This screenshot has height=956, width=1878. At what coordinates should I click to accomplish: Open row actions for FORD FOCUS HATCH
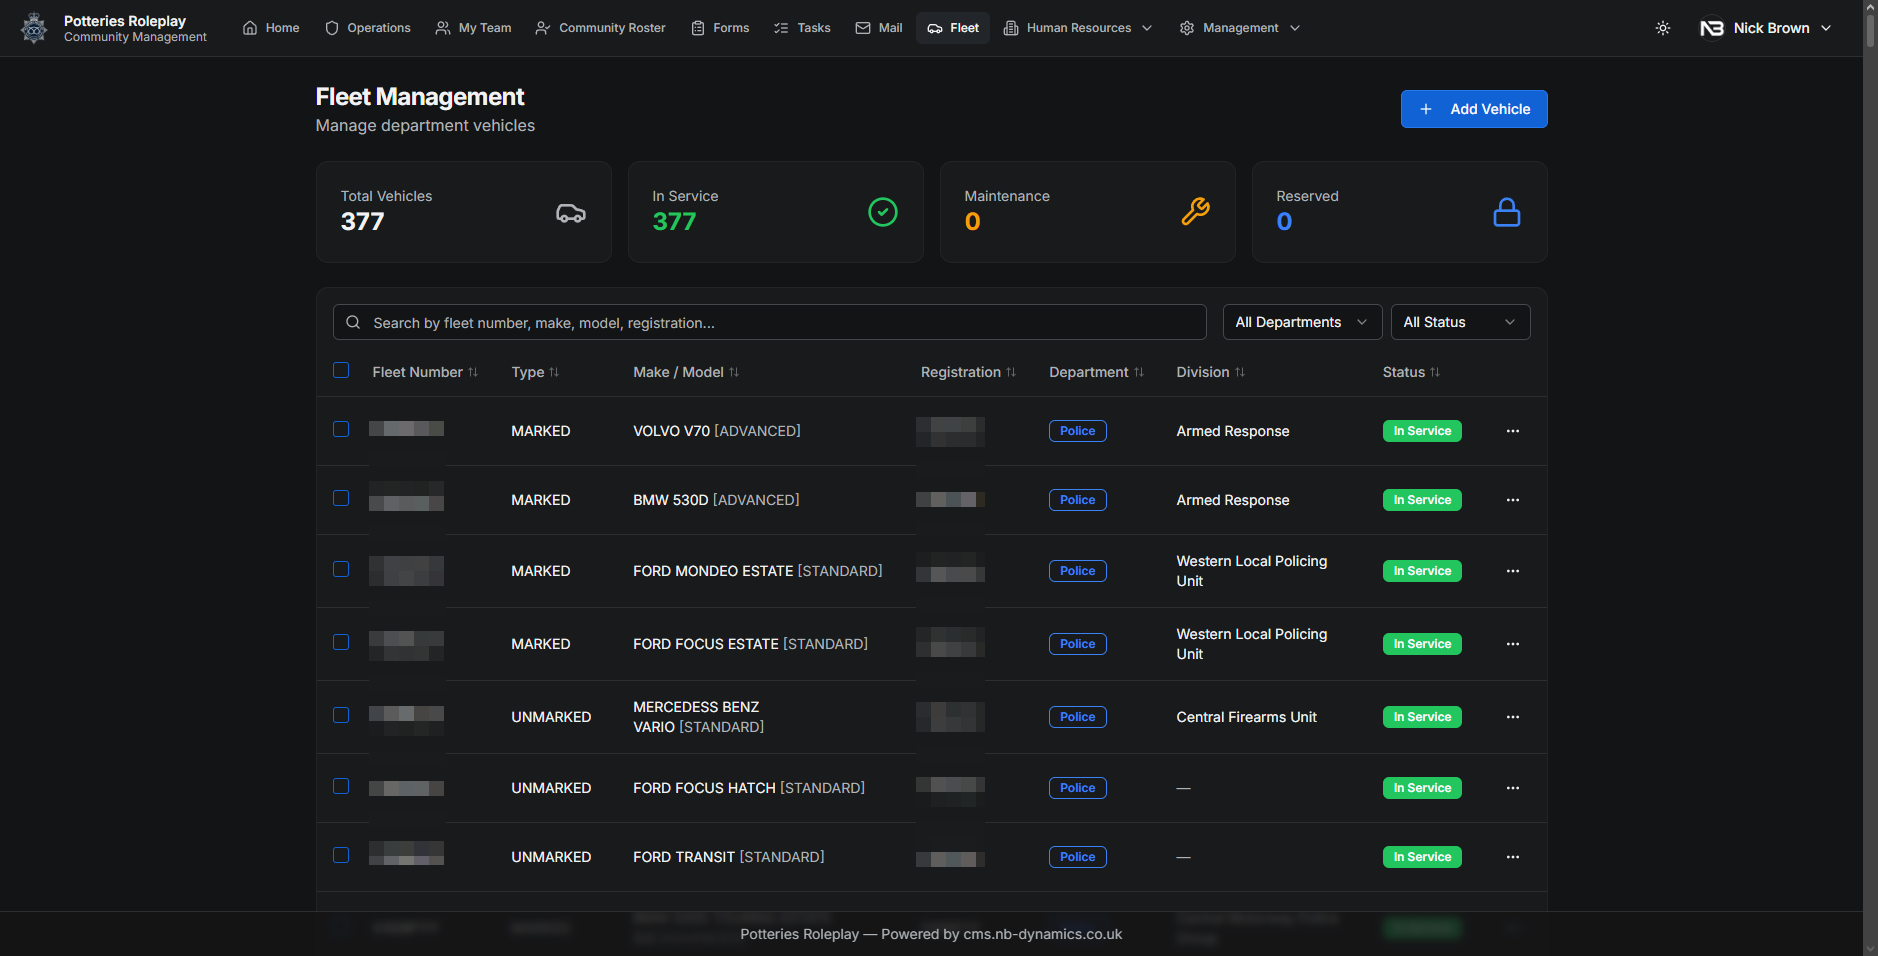[1513, 788]
